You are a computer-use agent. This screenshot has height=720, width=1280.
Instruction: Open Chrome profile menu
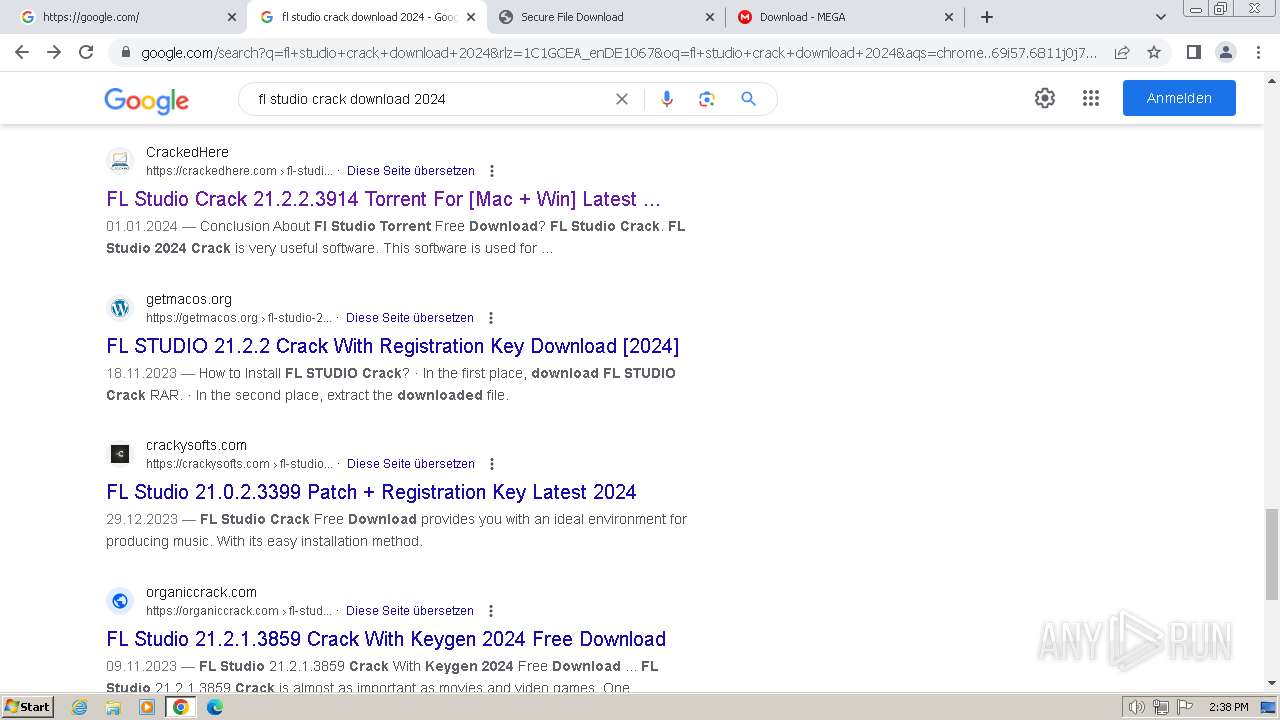(1225, 52)
